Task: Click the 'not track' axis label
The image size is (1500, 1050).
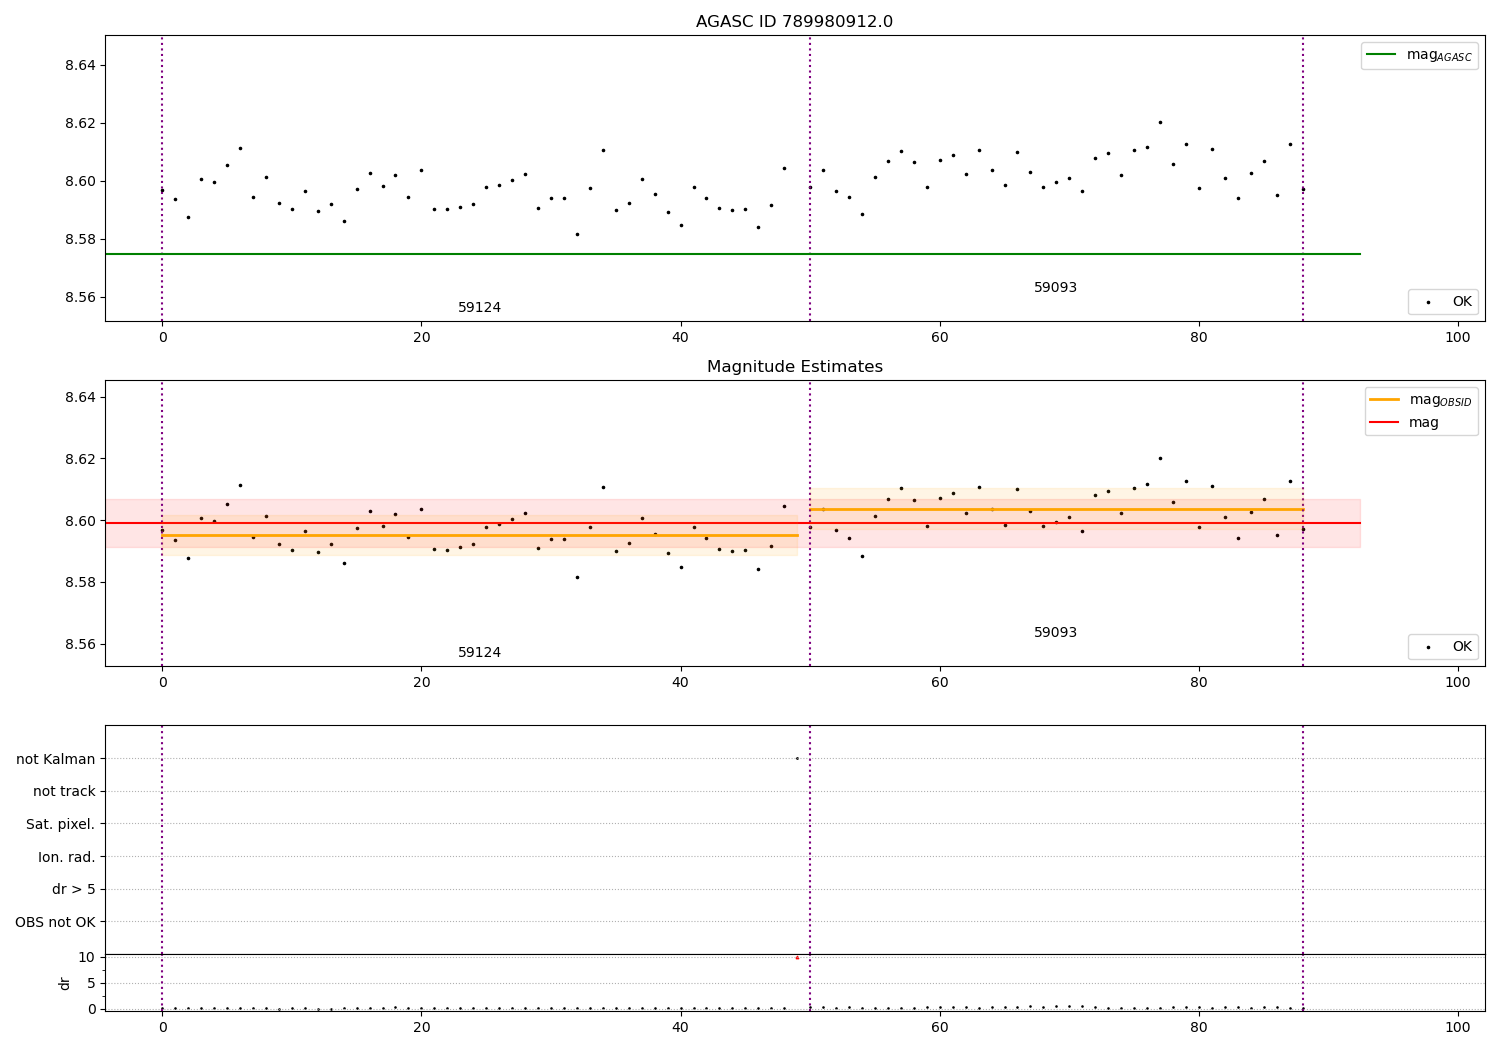Action: [x=64, y=792]
